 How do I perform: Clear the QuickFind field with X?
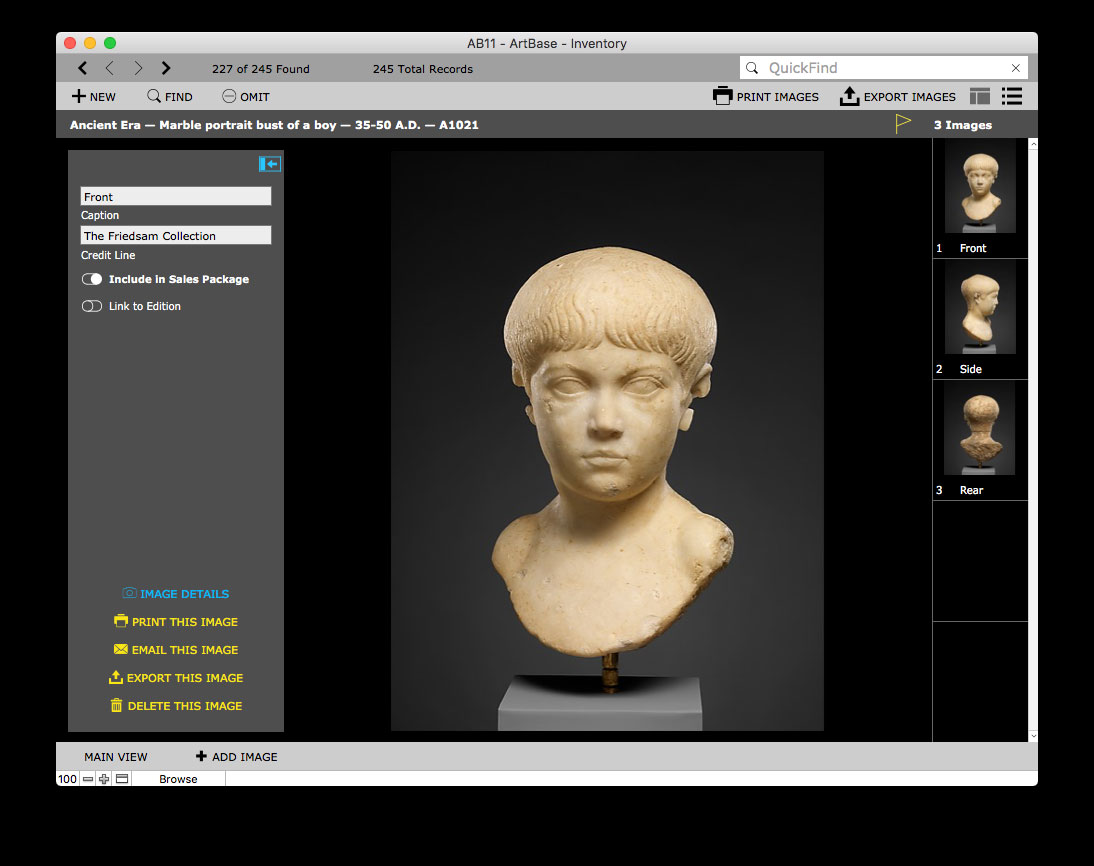[1016, 68]
